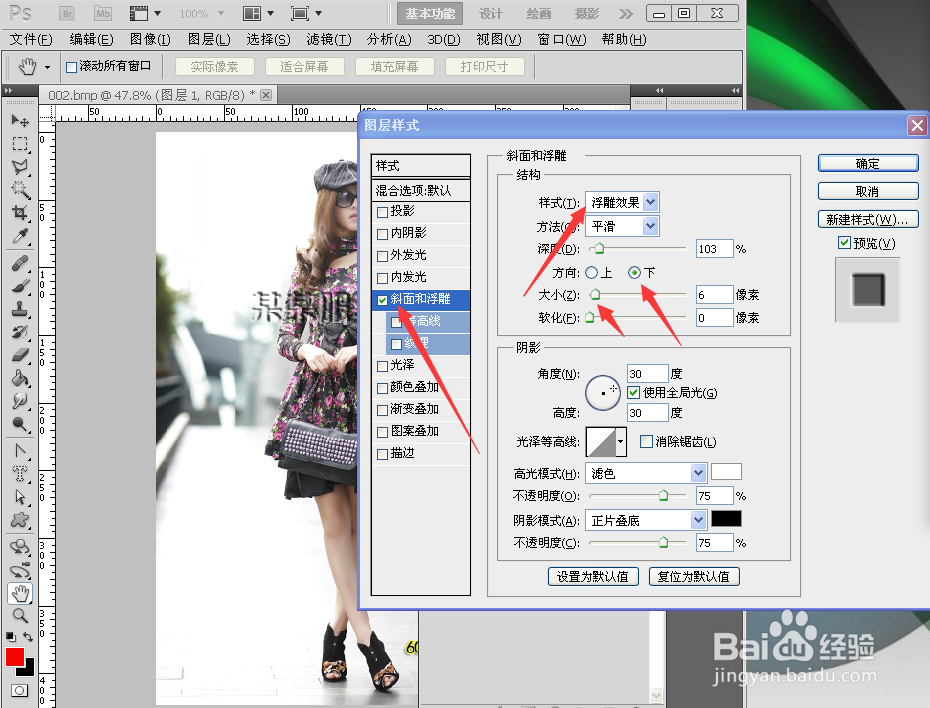
Task: Click the red foreground color swatch
Action: 15,657
